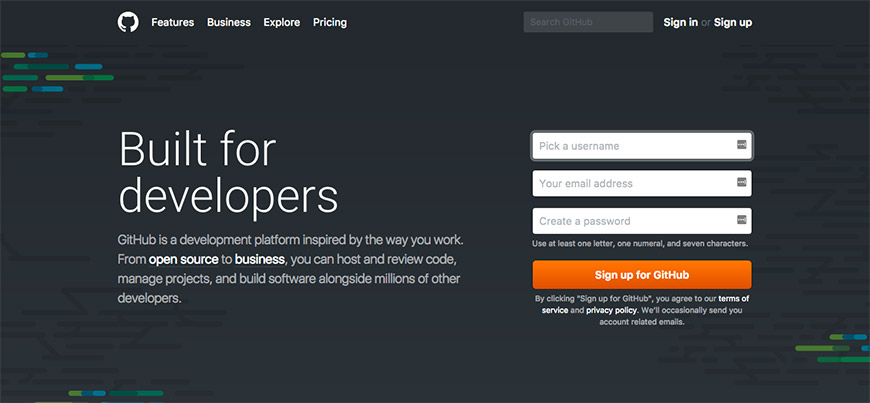
Task: Click the Sign in link
Action: point(681,22)
